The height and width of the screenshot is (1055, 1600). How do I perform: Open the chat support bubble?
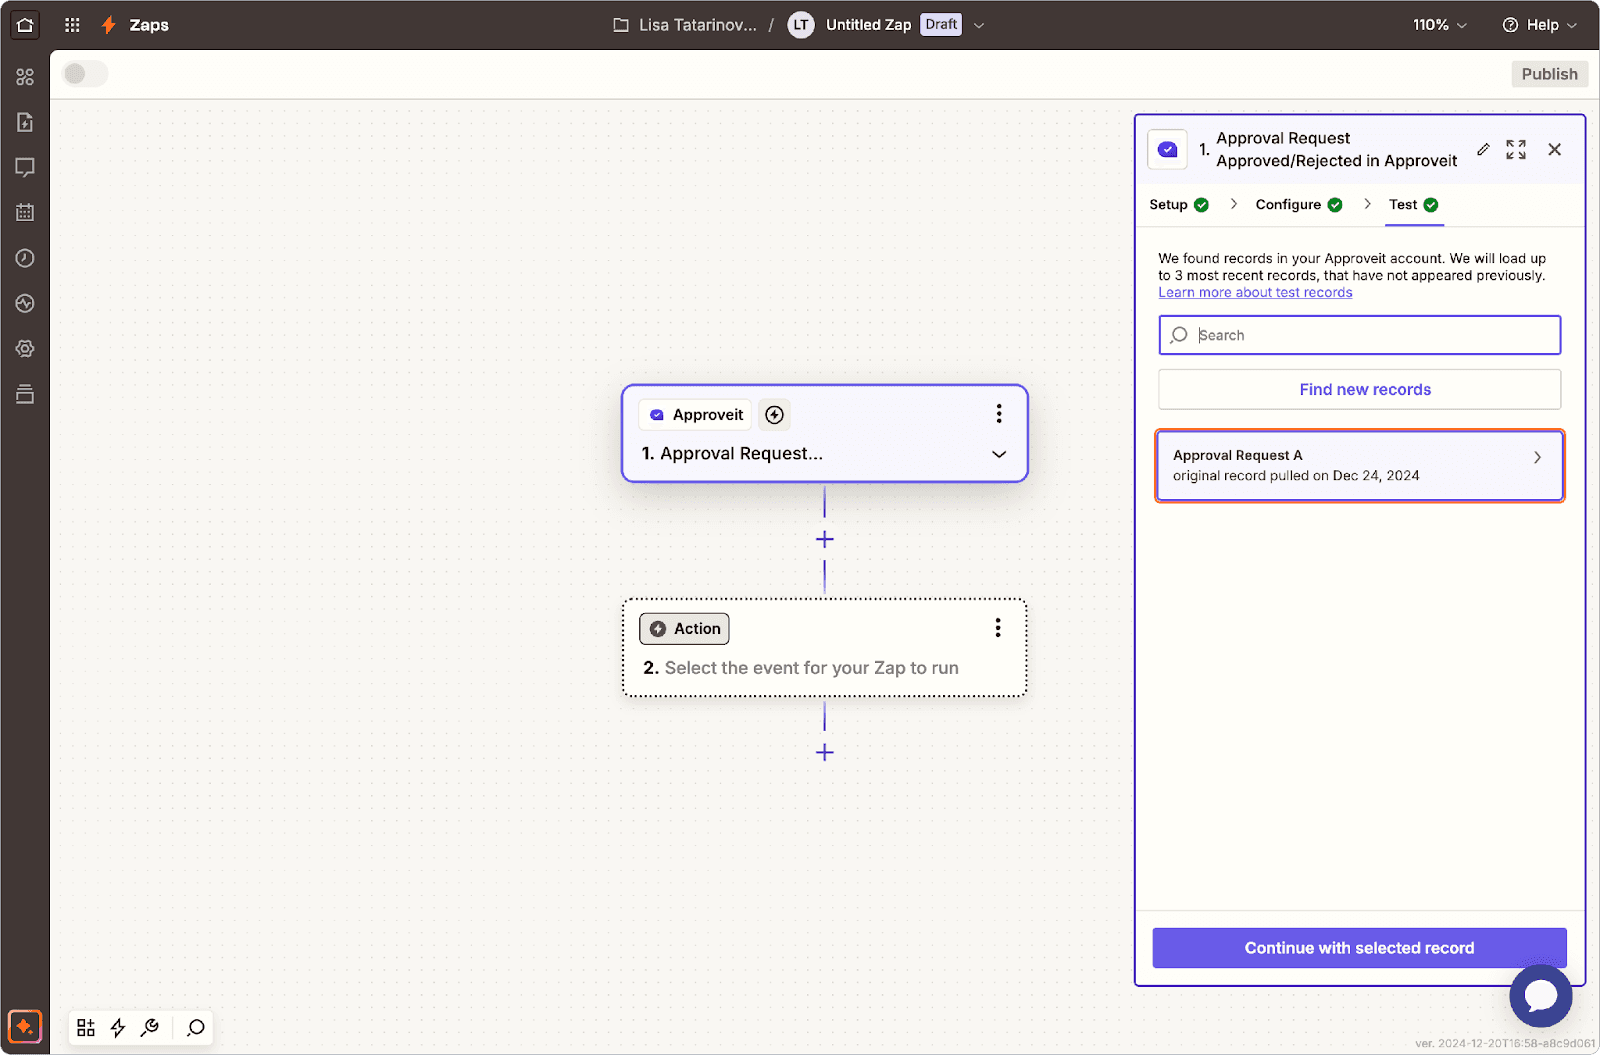(1541, 995)
